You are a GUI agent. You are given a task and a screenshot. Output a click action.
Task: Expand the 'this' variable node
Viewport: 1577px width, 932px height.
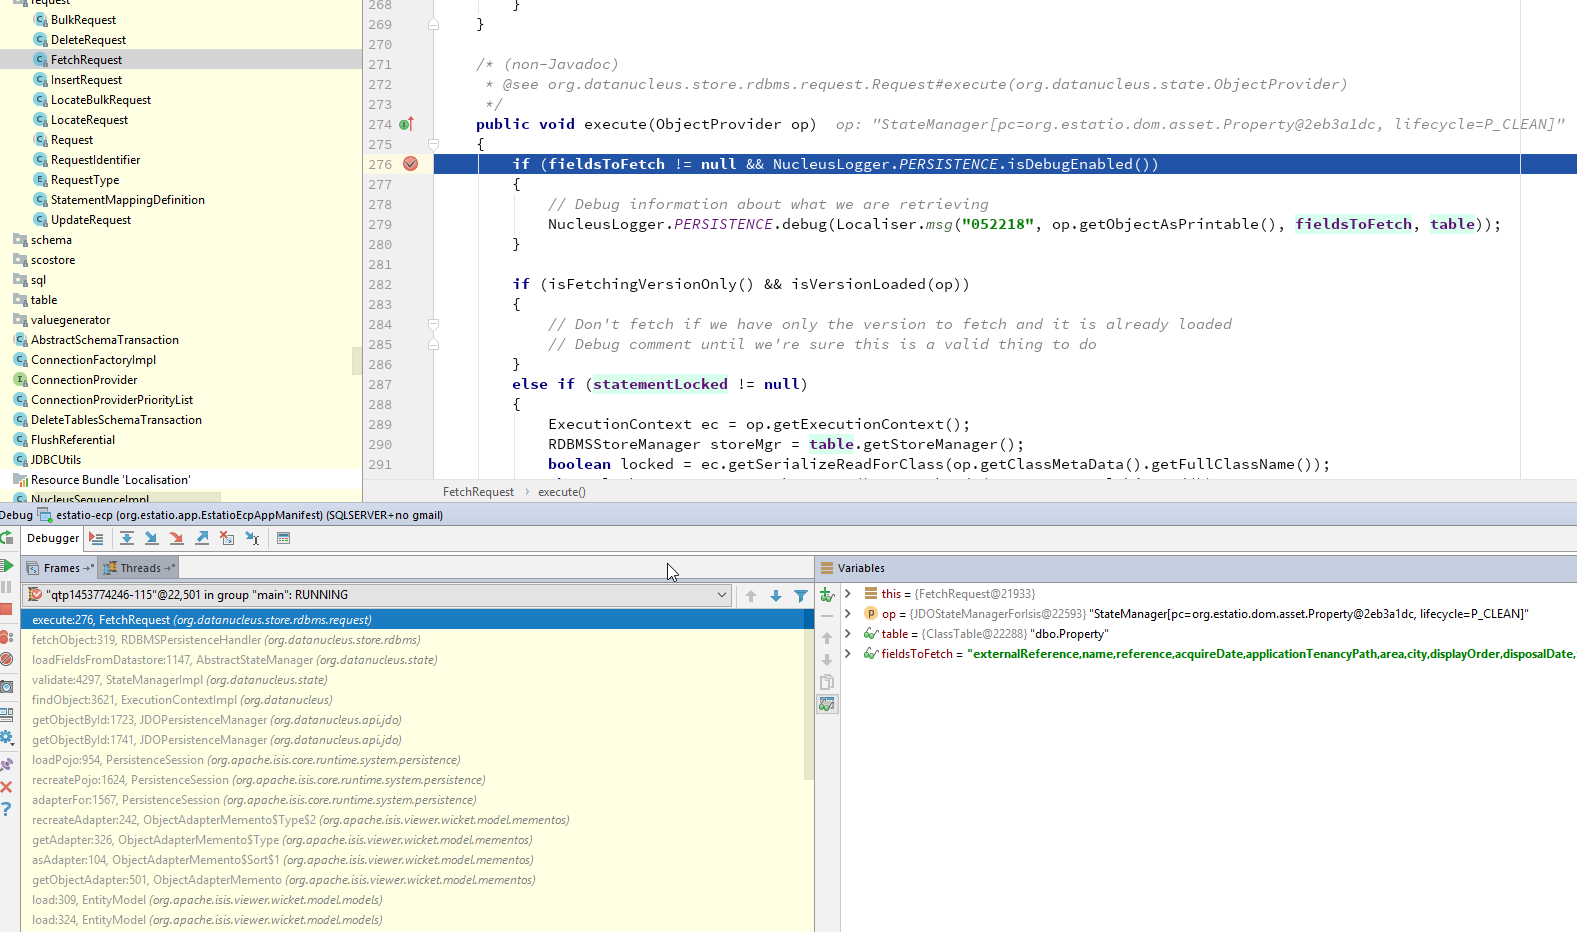point(848,594)
